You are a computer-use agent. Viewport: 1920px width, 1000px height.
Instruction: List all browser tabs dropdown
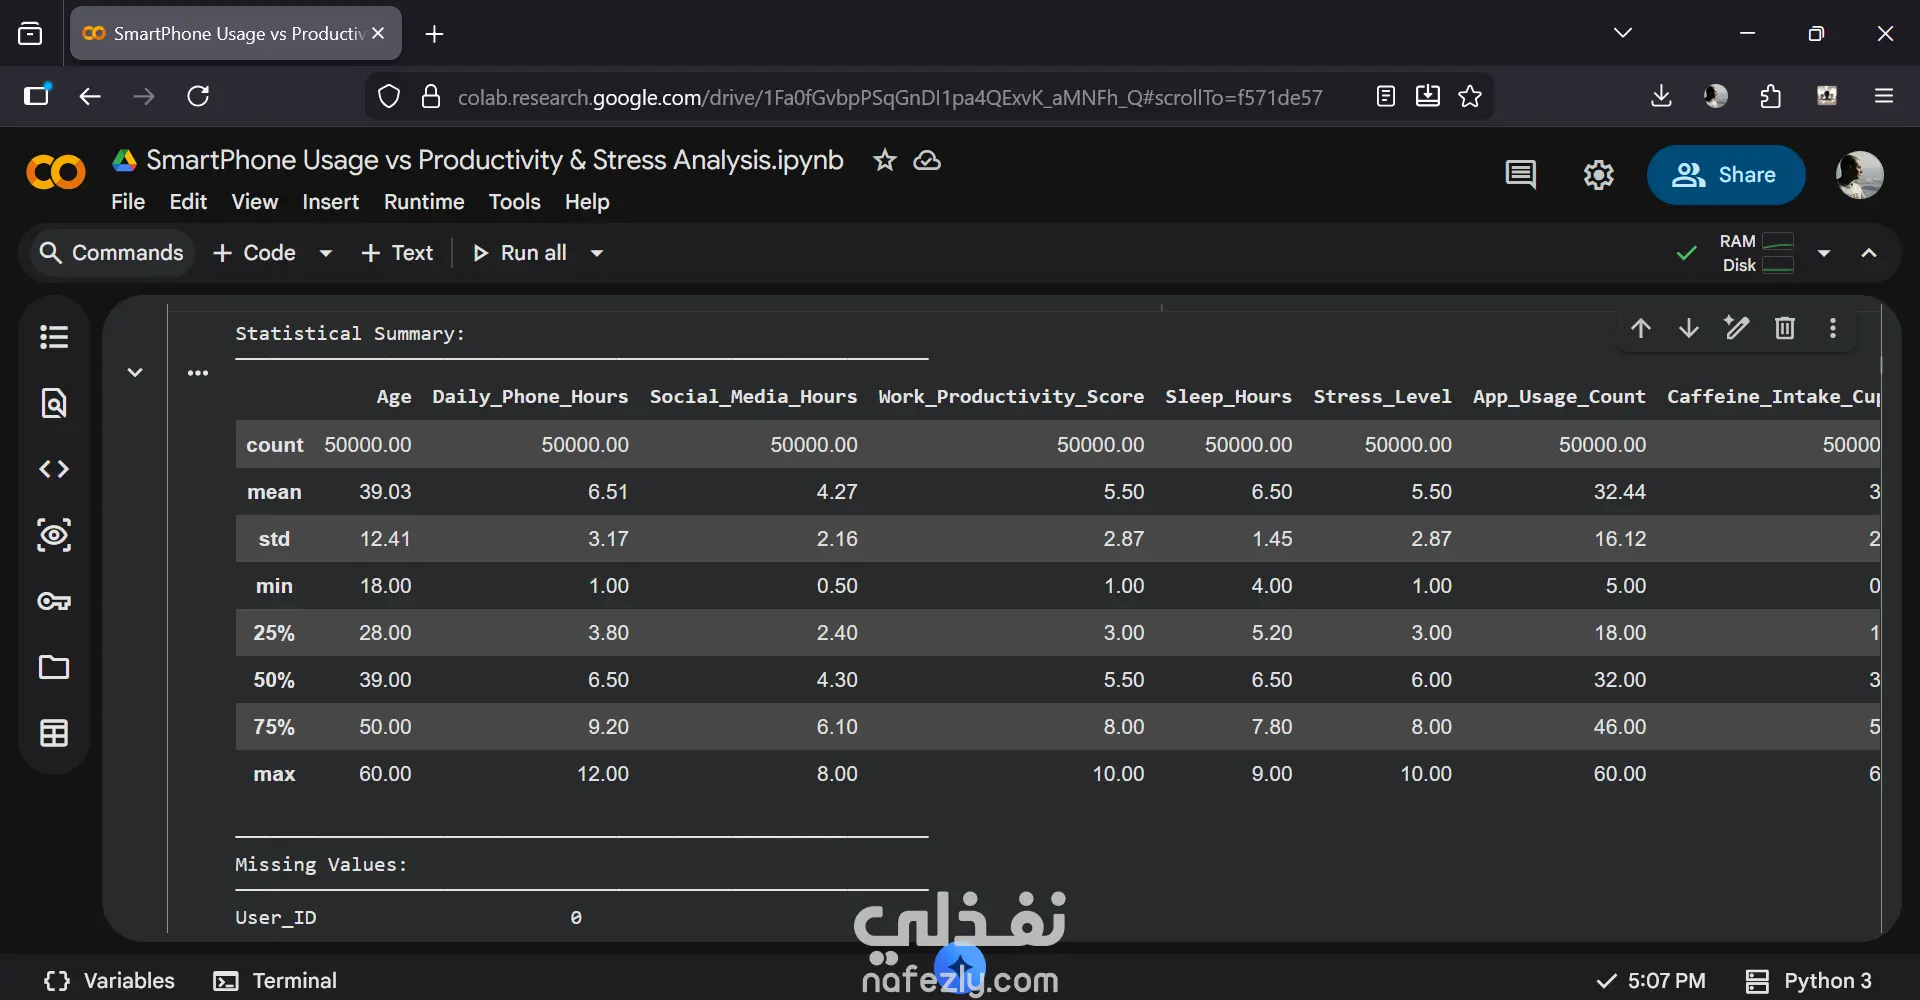1623,33
